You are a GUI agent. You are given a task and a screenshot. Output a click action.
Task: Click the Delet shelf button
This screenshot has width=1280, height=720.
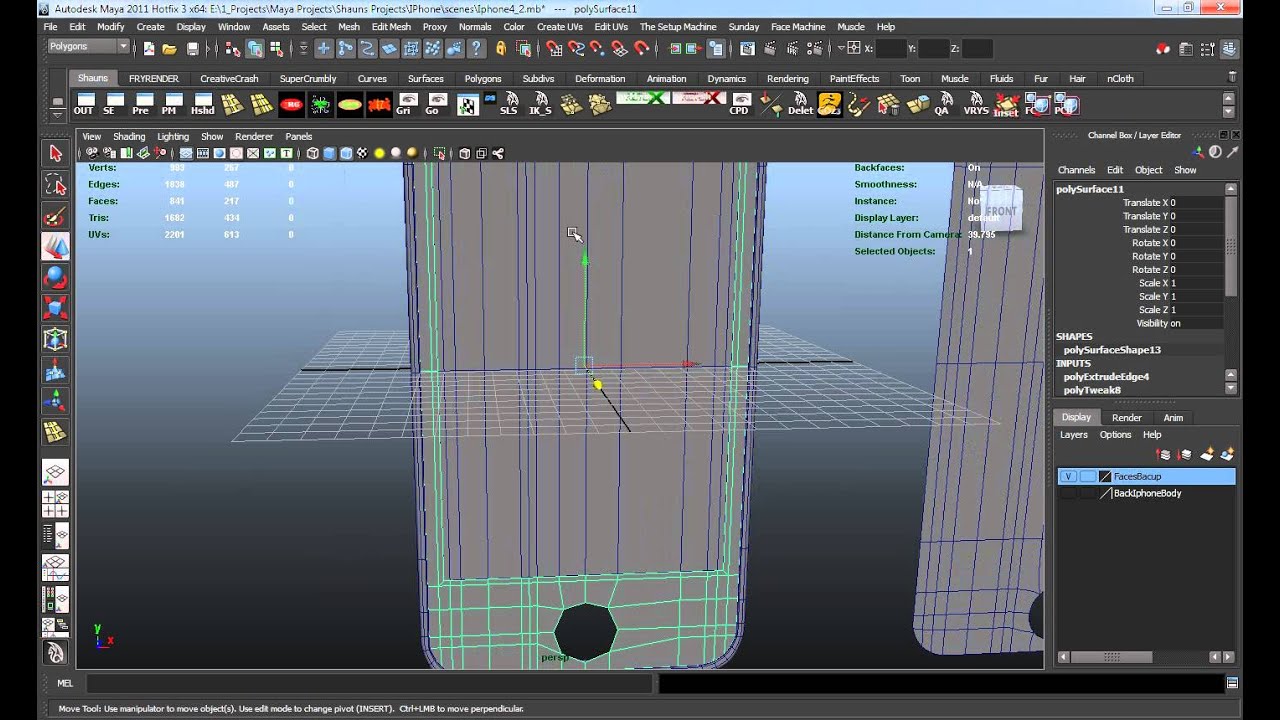(800, 104)
